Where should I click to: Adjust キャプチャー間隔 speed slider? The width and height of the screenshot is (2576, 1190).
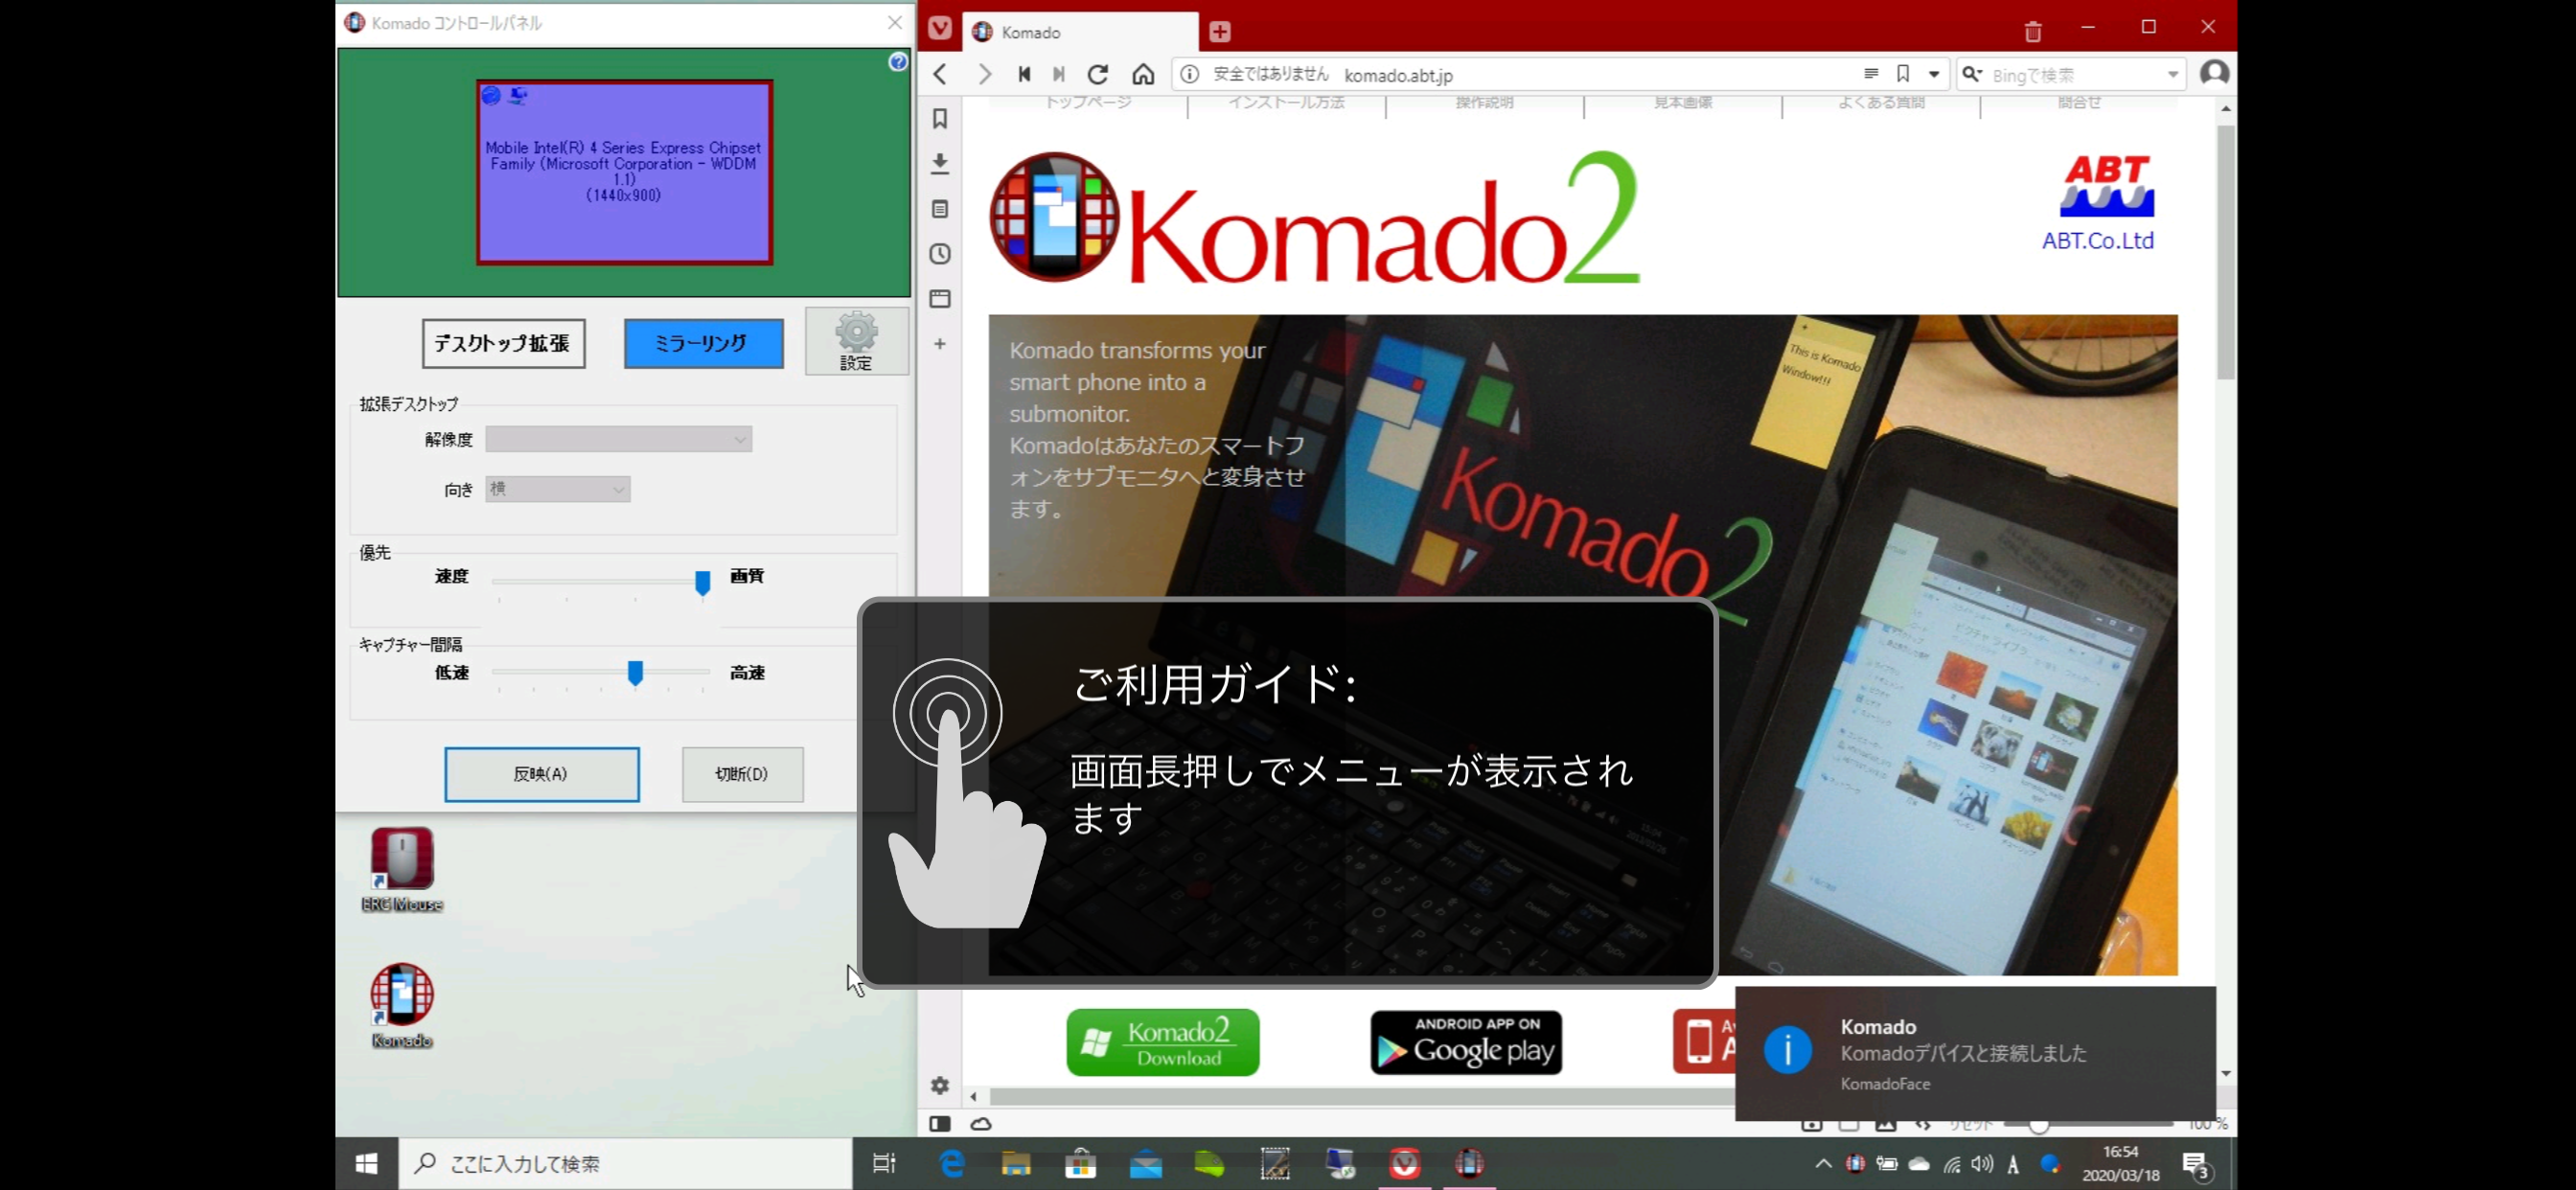pos(635,673)
